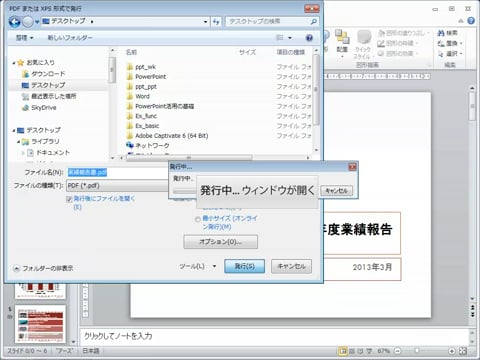Sort by the サイズ size column header
The image size is (480, 360).
pyautogui.click(x=248, y=52)
